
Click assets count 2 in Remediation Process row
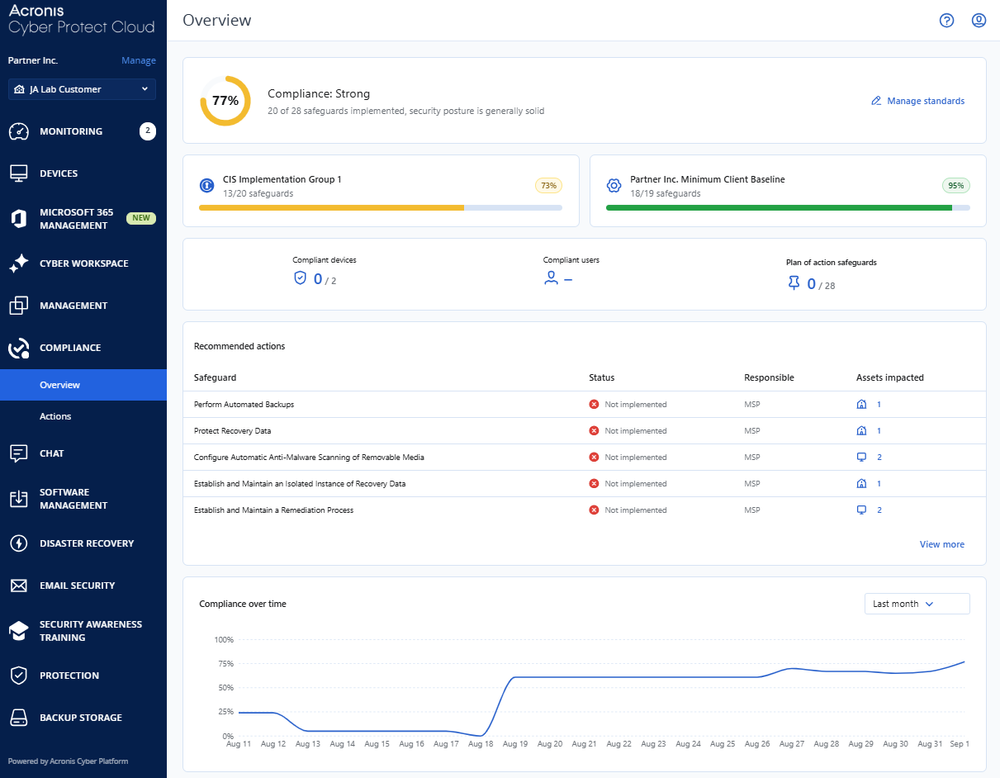point(879,510)
